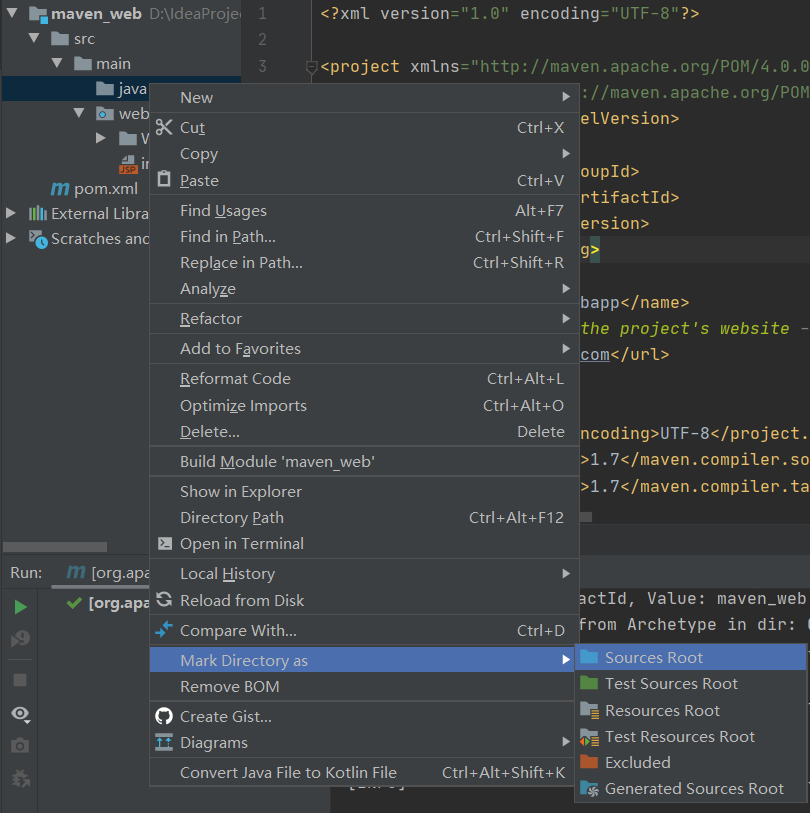Screen dimensions: 810x813
Task: Choose Remove BOM
Action: (364, 686)
